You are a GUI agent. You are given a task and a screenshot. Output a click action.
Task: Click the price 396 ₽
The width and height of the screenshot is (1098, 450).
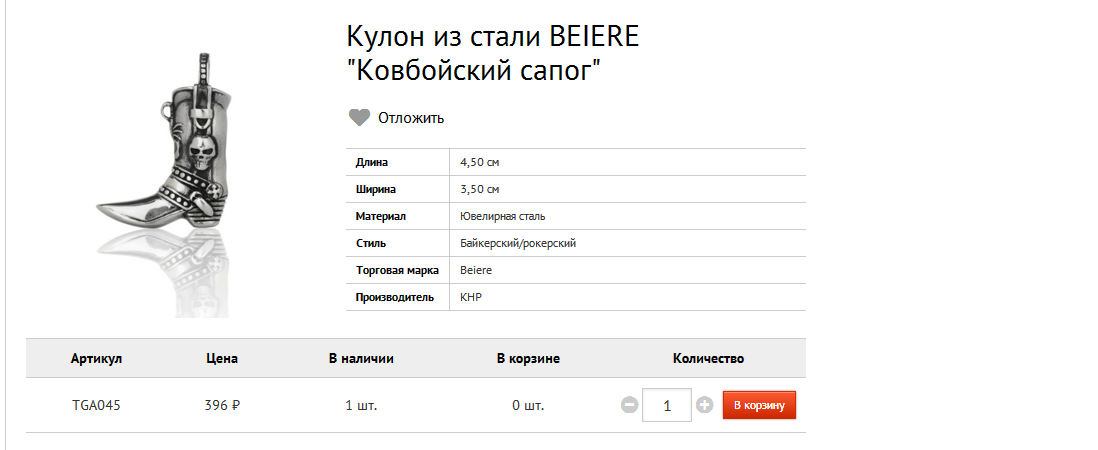pyautogui.click(x=222, y=405)
